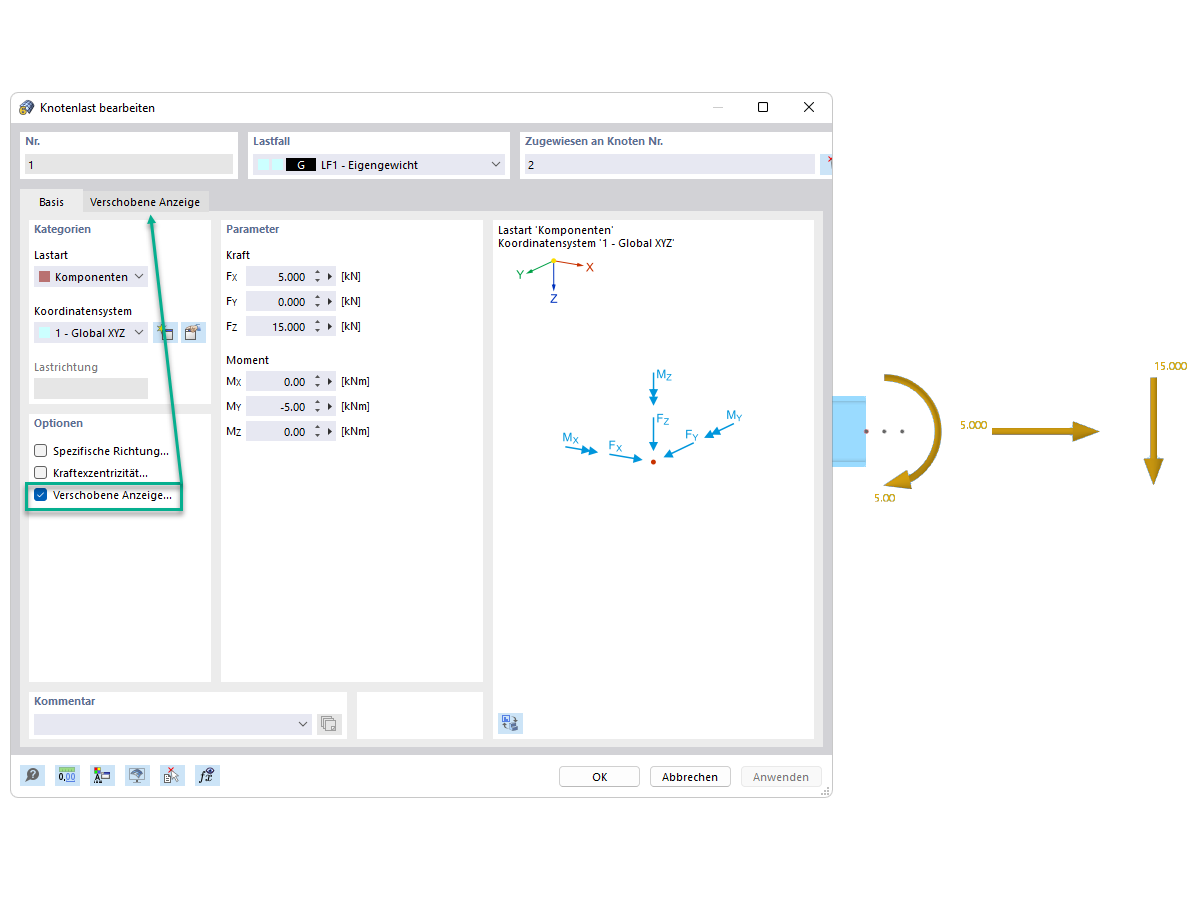Open the Koordinatensystem Global XYZ dropdown
Image resolution: width=1200 pixels, height=900 pixels.
pos(91,333)
